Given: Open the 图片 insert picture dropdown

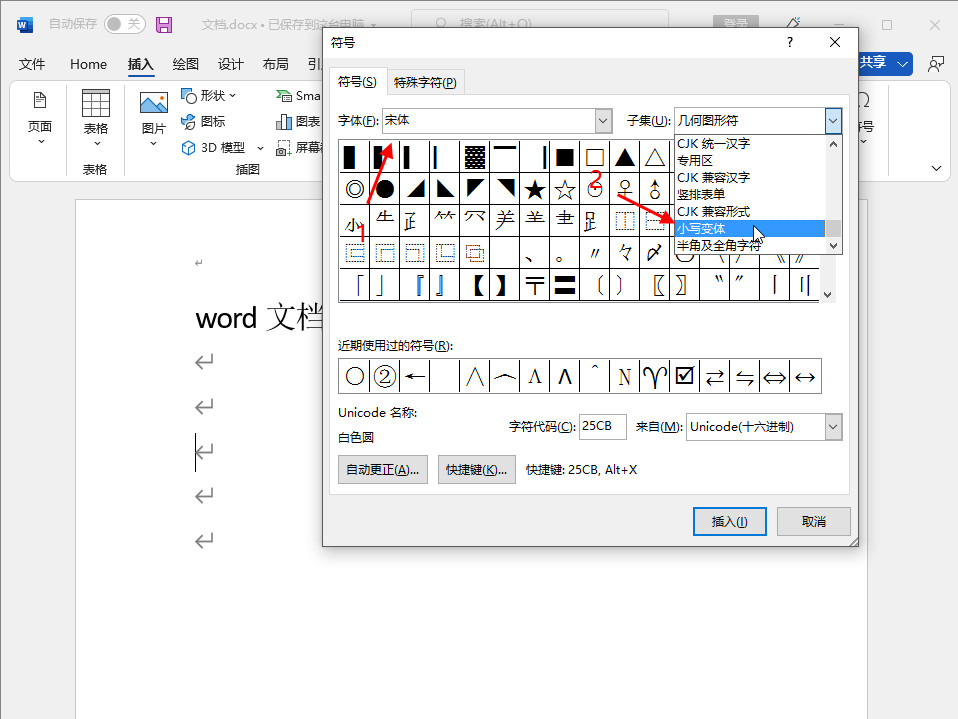Looking at the screenshot, I should 153,119.
